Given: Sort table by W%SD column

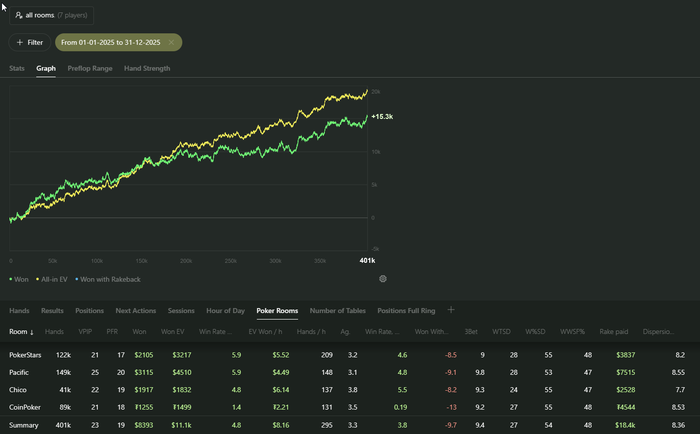Looking at the screenshot, I should click(535, 331).
